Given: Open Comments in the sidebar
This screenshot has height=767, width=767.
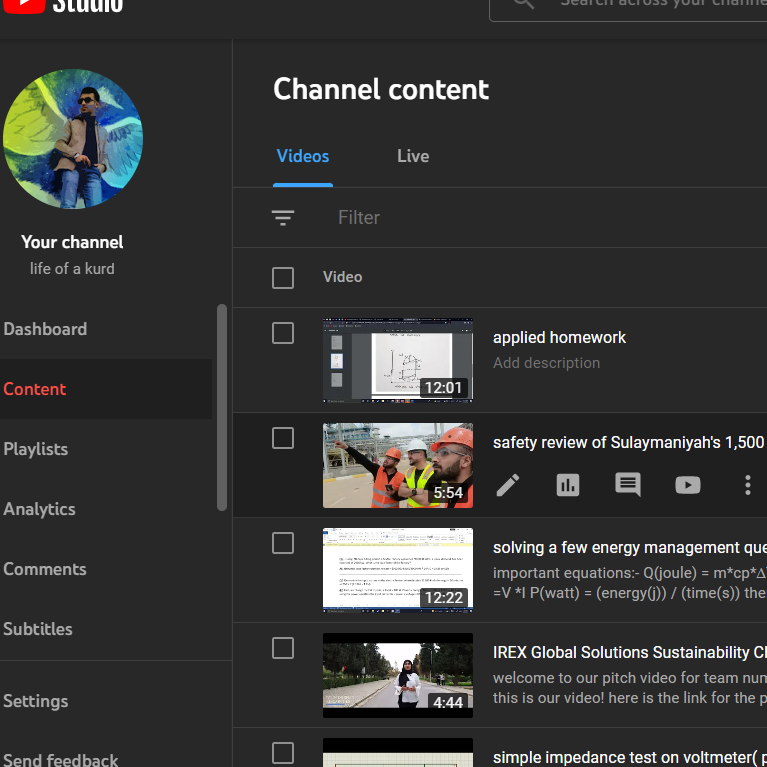Looking at the screenshot, I should click(x=106, y=569).
